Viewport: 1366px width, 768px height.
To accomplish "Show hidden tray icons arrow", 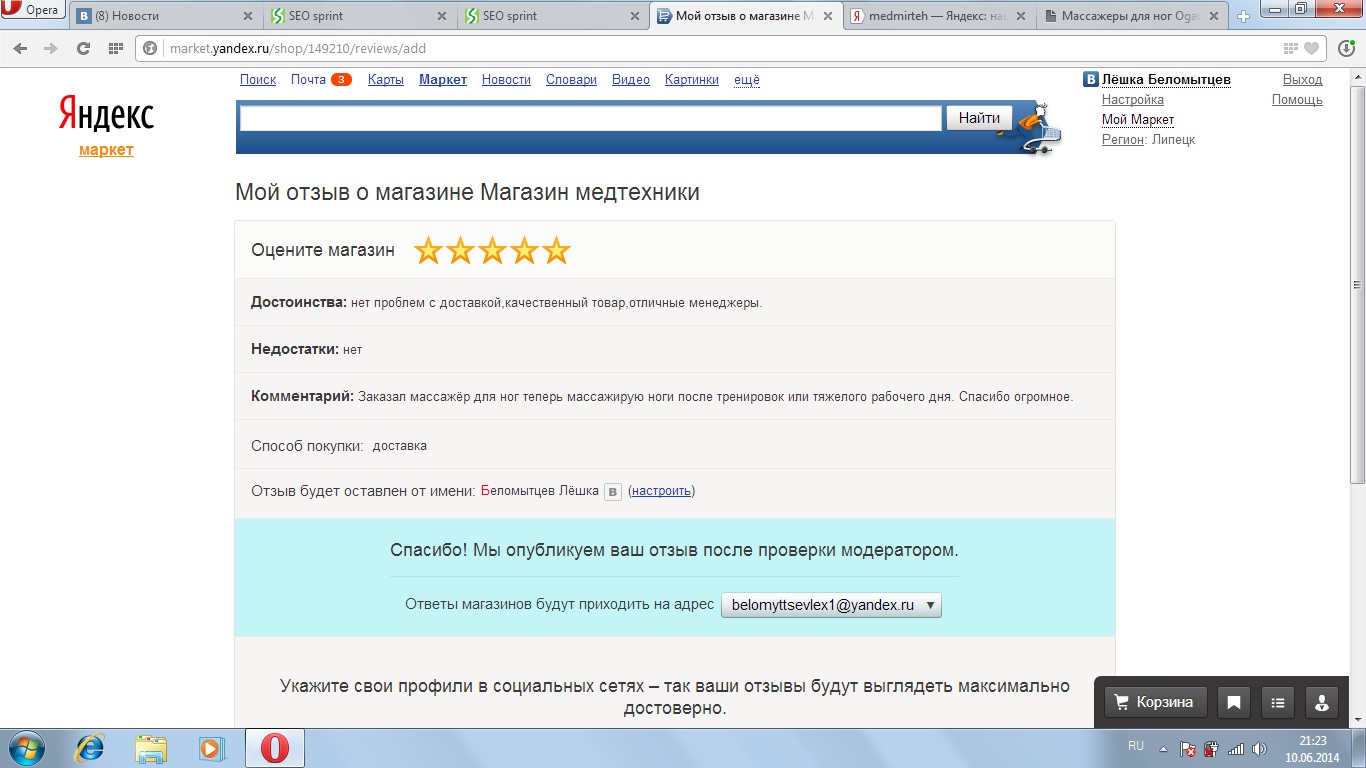I will pos(1163,748).
